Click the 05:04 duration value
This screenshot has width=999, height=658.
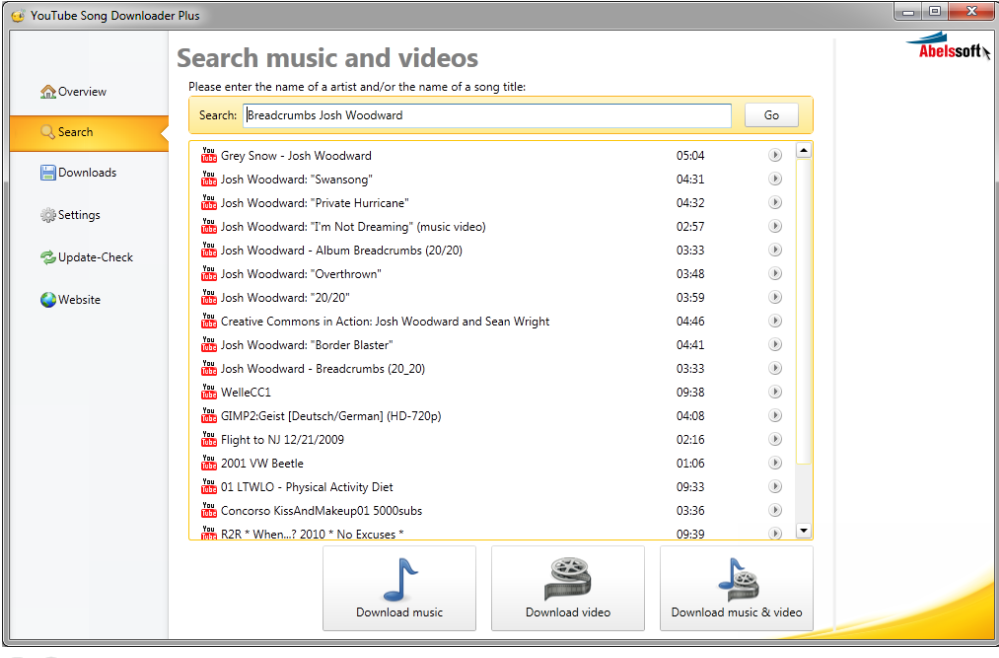click(690, 155)
